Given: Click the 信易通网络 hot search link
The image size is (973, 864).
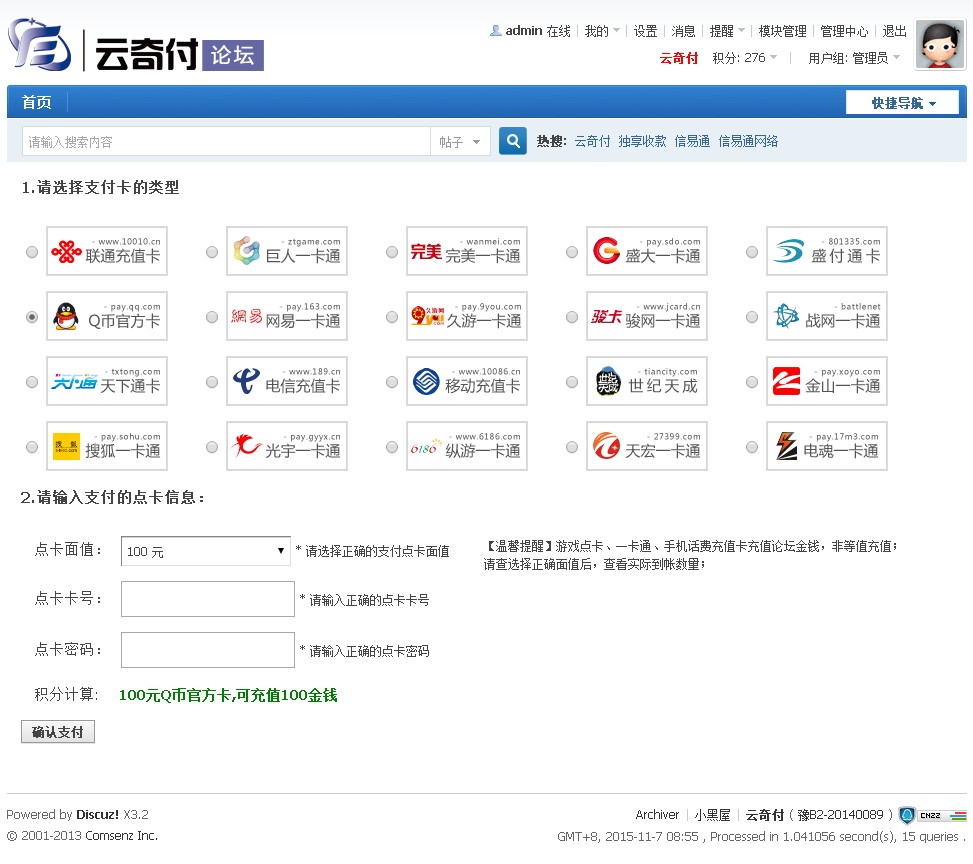Looking at the screenshot, I should [748, 141].
